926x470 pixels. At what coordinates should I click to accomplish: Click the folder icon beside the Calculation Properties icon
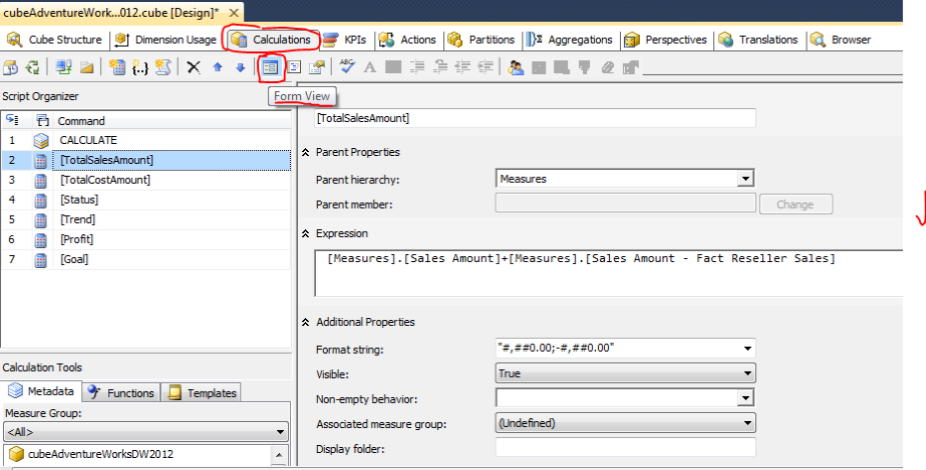(87, 67)
